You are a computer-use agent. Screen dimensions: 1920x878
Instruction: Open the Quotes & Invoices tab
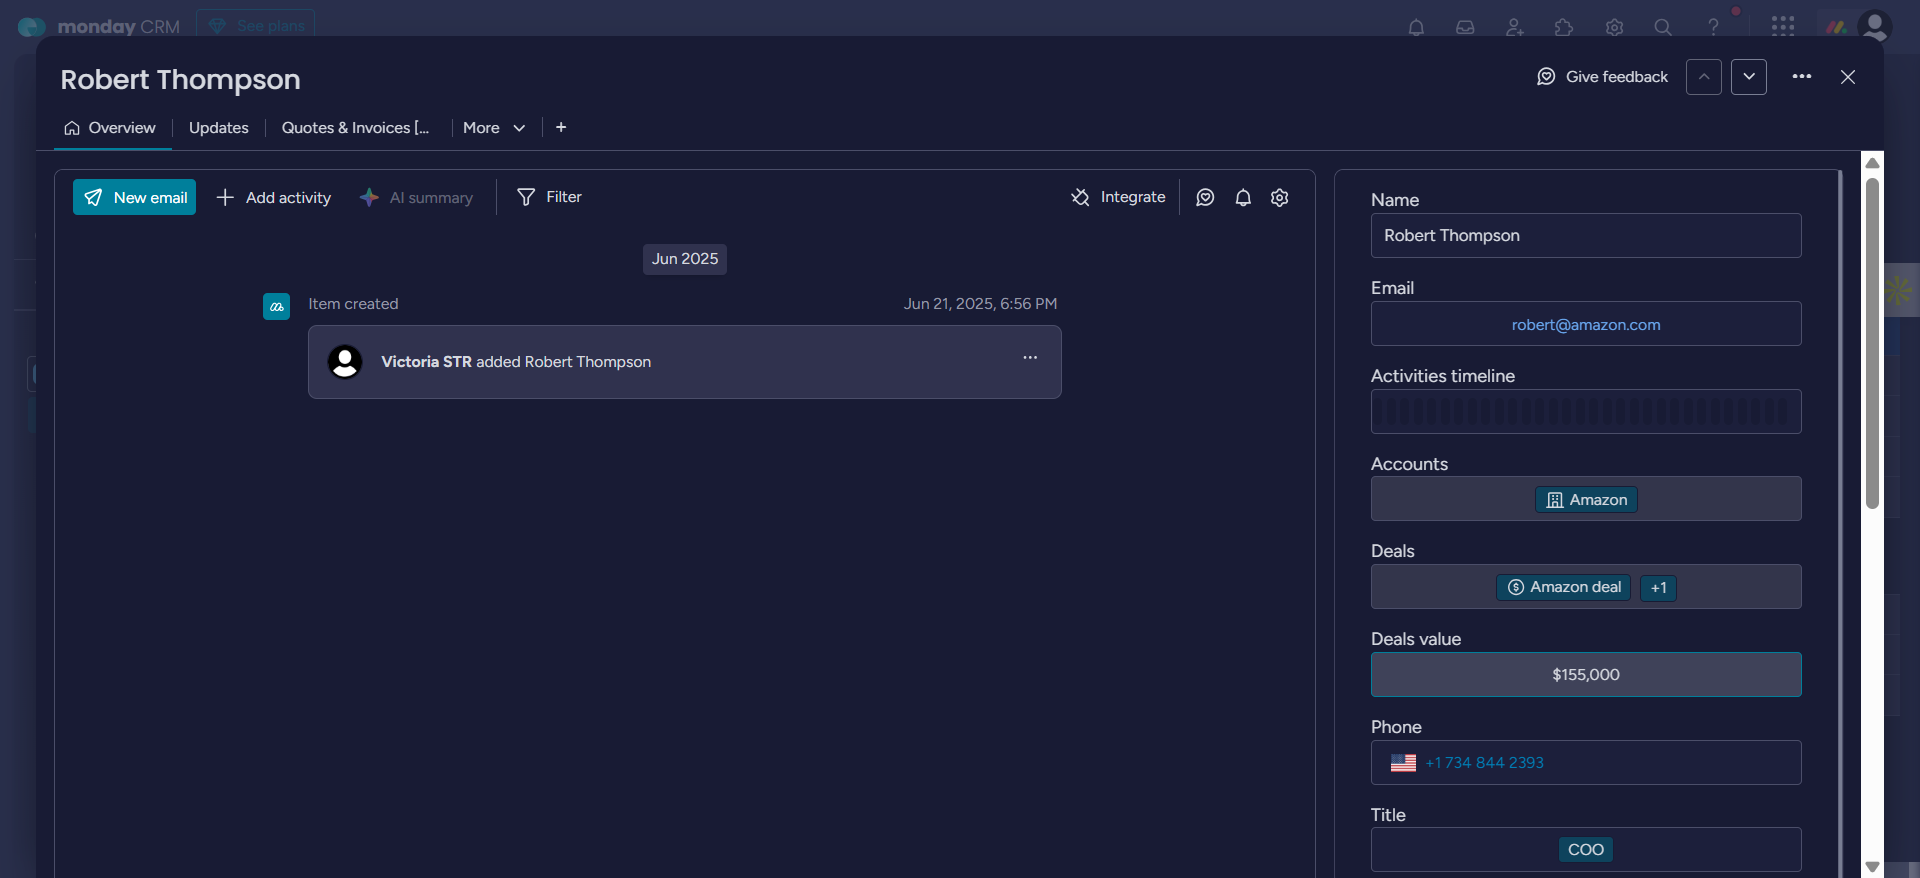point(355,128)
